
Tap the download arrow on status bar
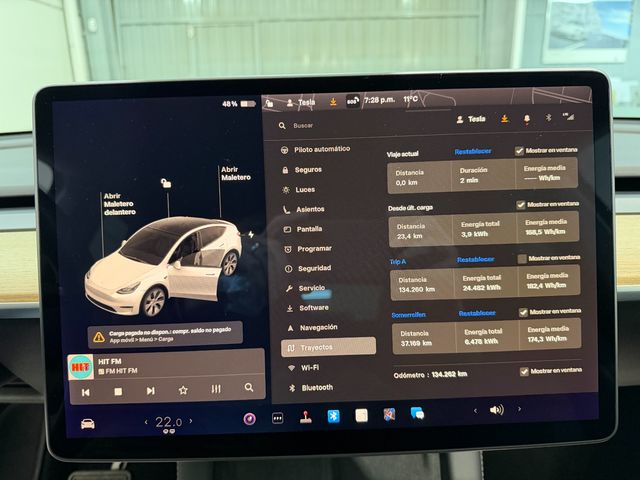click(333, 102)
